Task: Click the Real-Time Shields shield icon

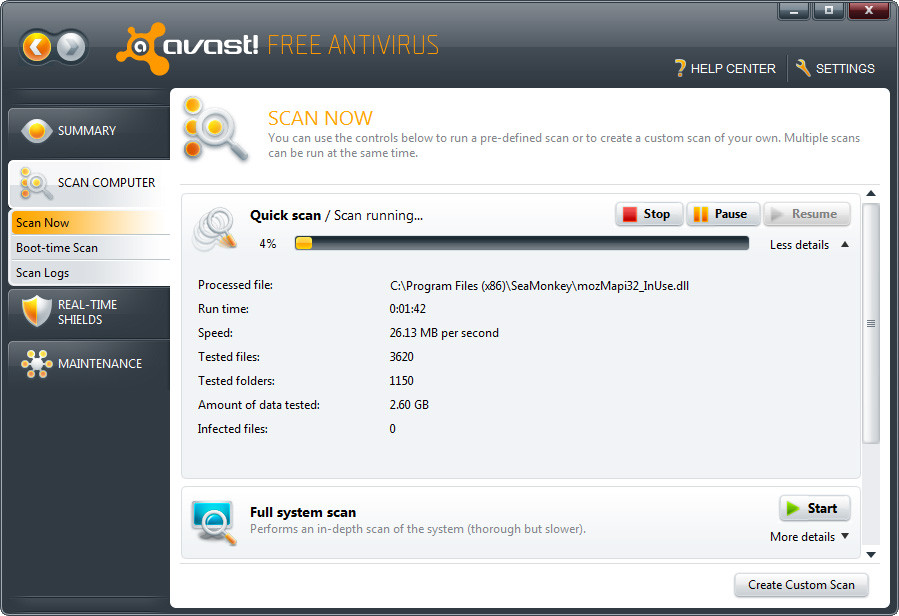Action: click(36, 311)
